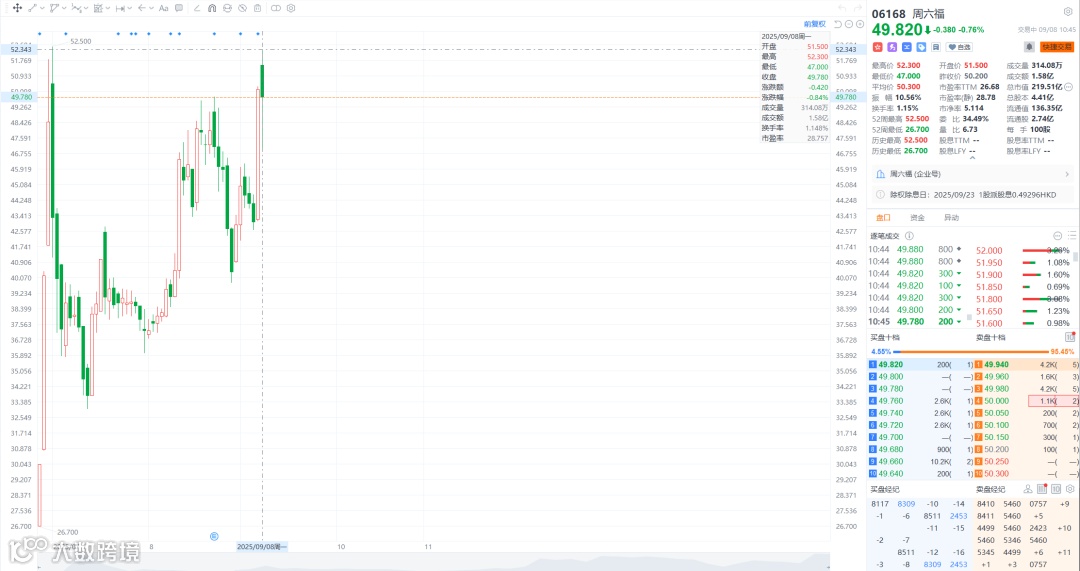The image size is (1080, 571).
Task: Click the undo arrow in toolbar
Action: click(x=842, y=8)
